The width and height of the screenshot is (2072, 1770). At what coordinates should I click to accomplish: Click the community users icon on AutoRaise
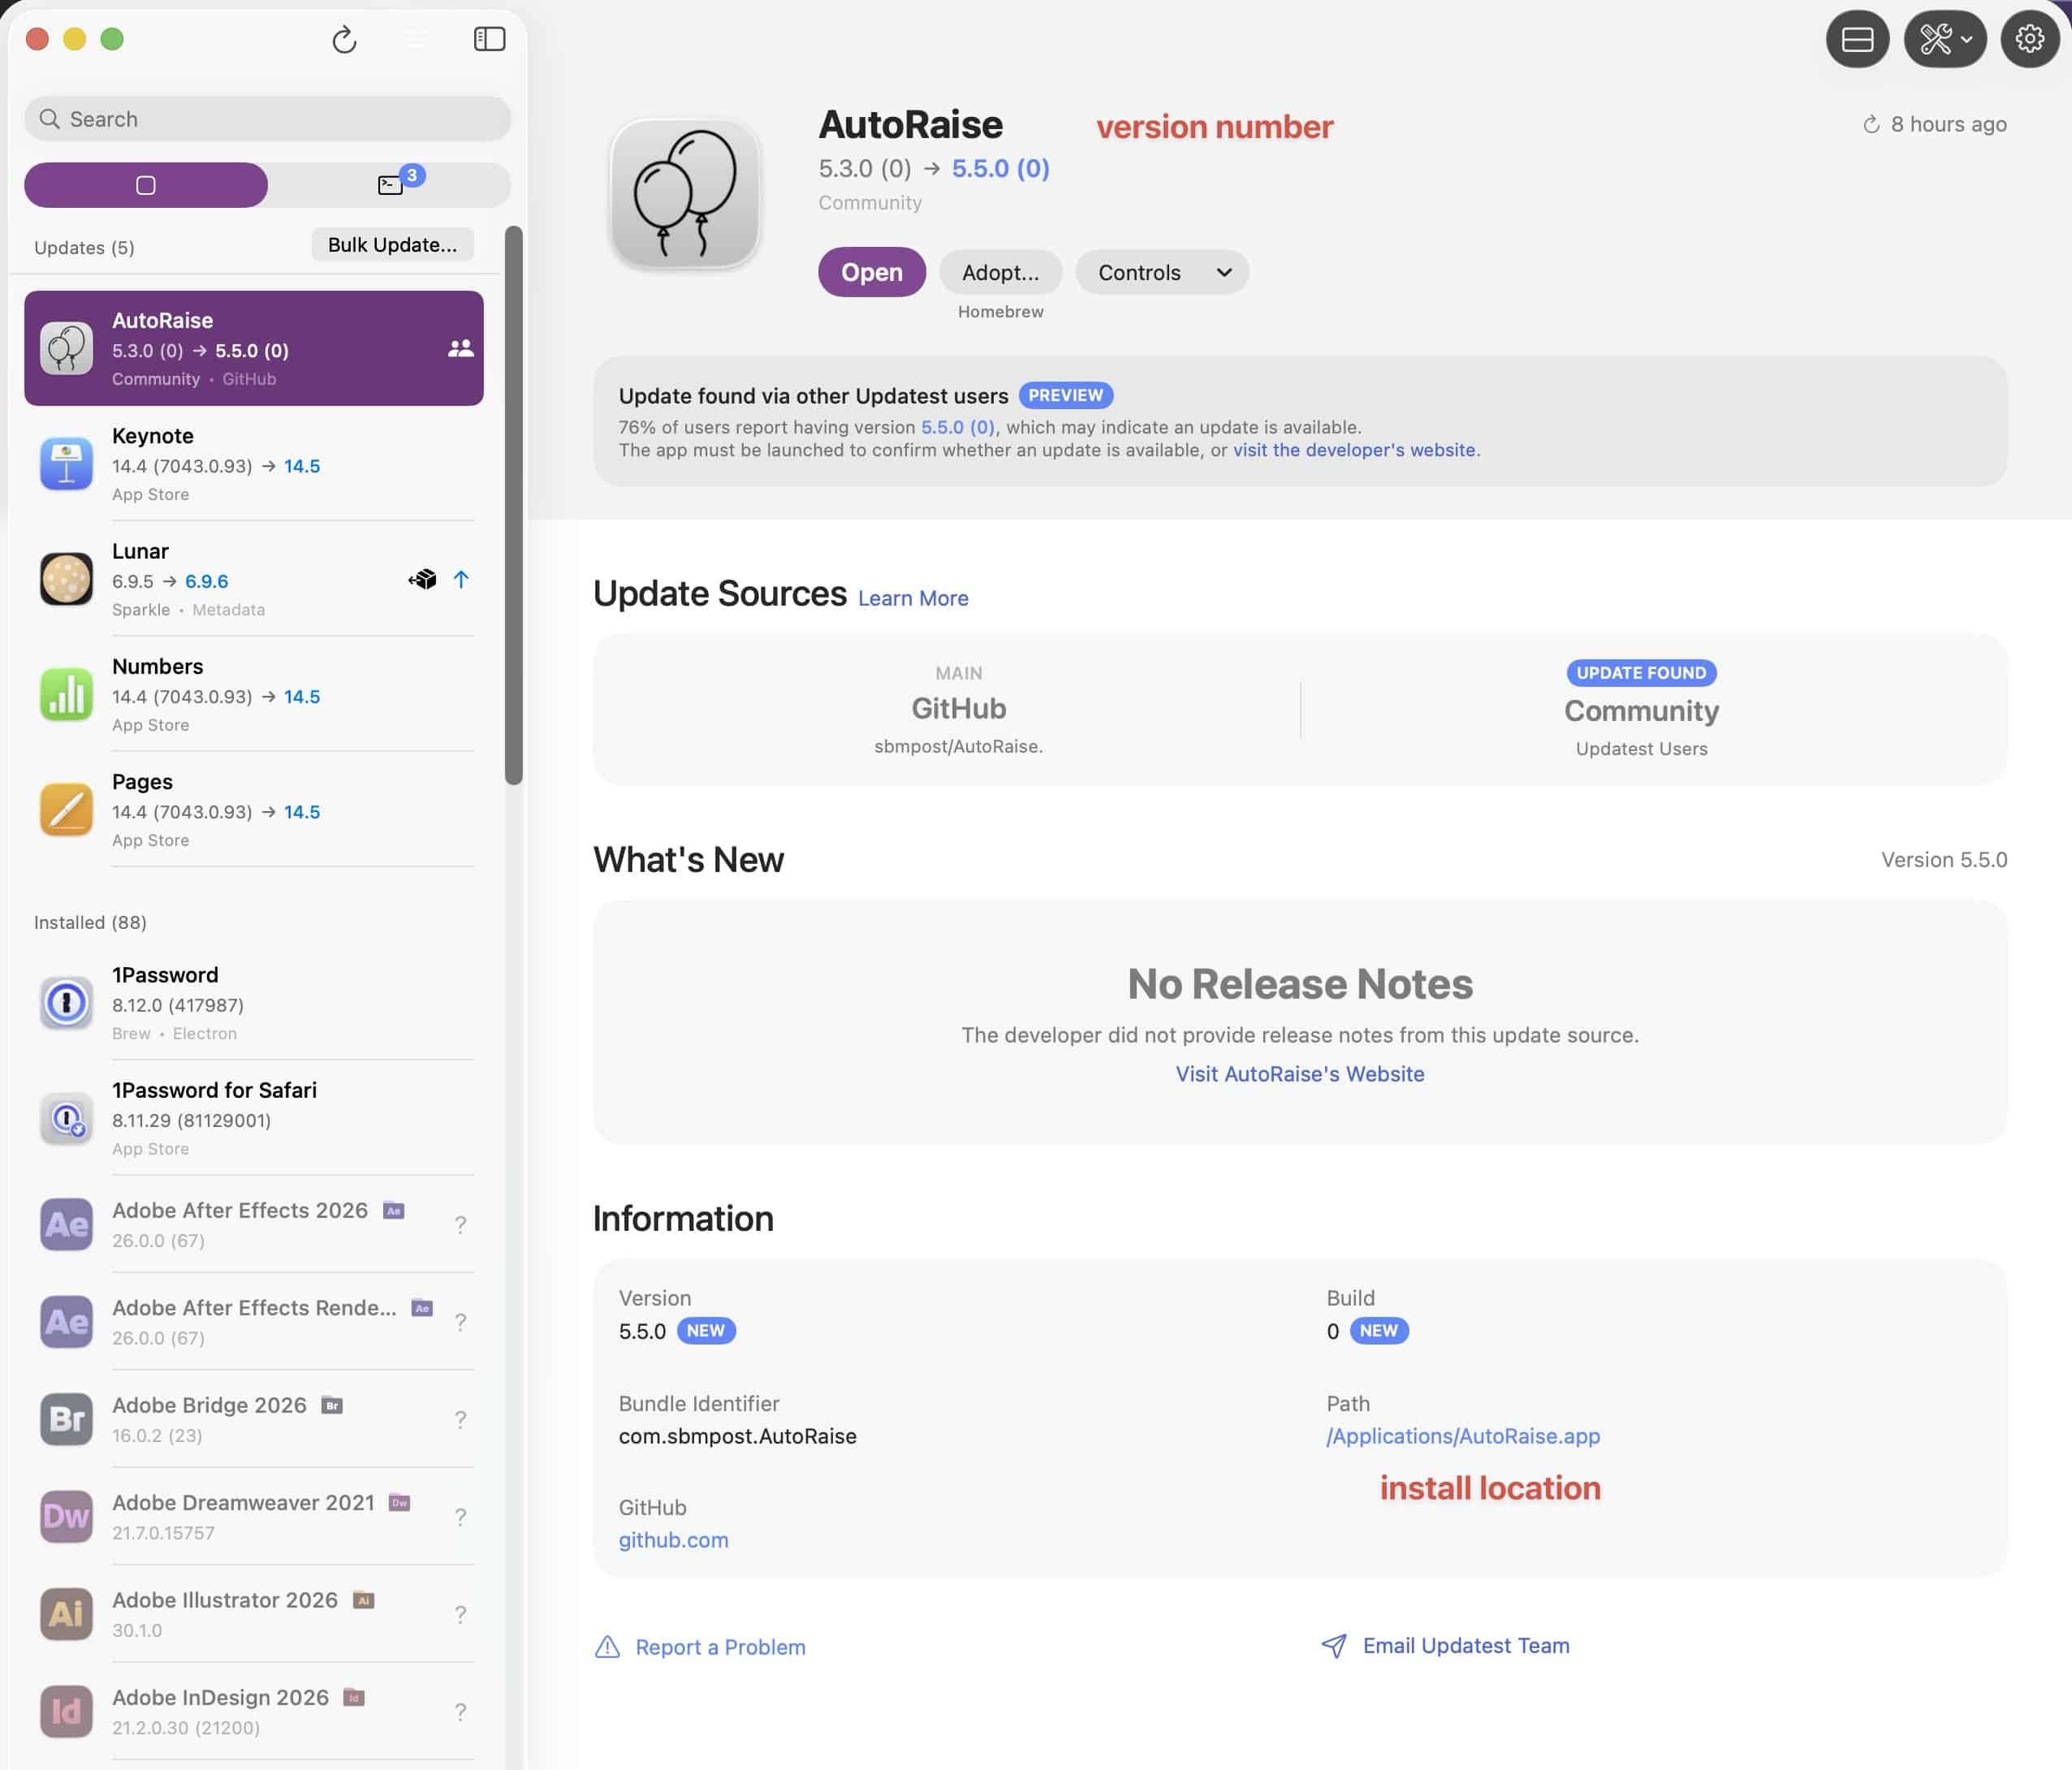coord(460,348)
